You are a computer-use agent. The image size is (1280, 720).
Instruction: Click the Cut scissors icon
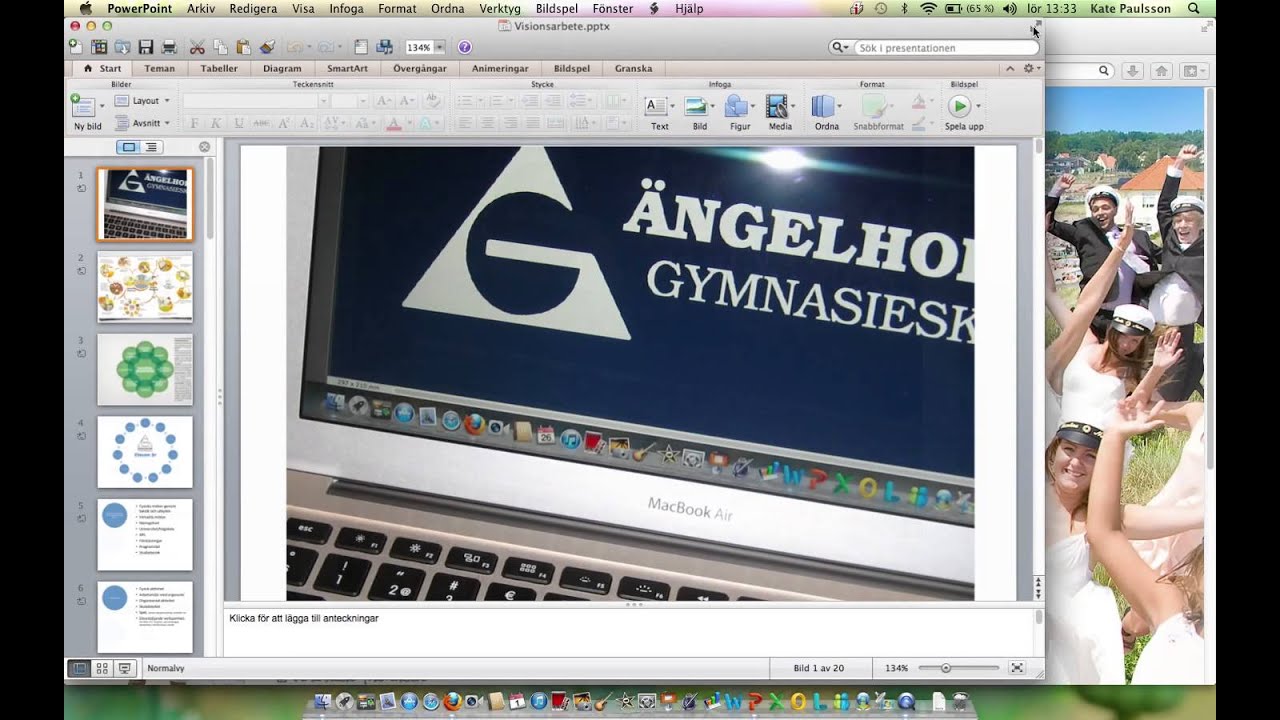[x=197, y=47]
